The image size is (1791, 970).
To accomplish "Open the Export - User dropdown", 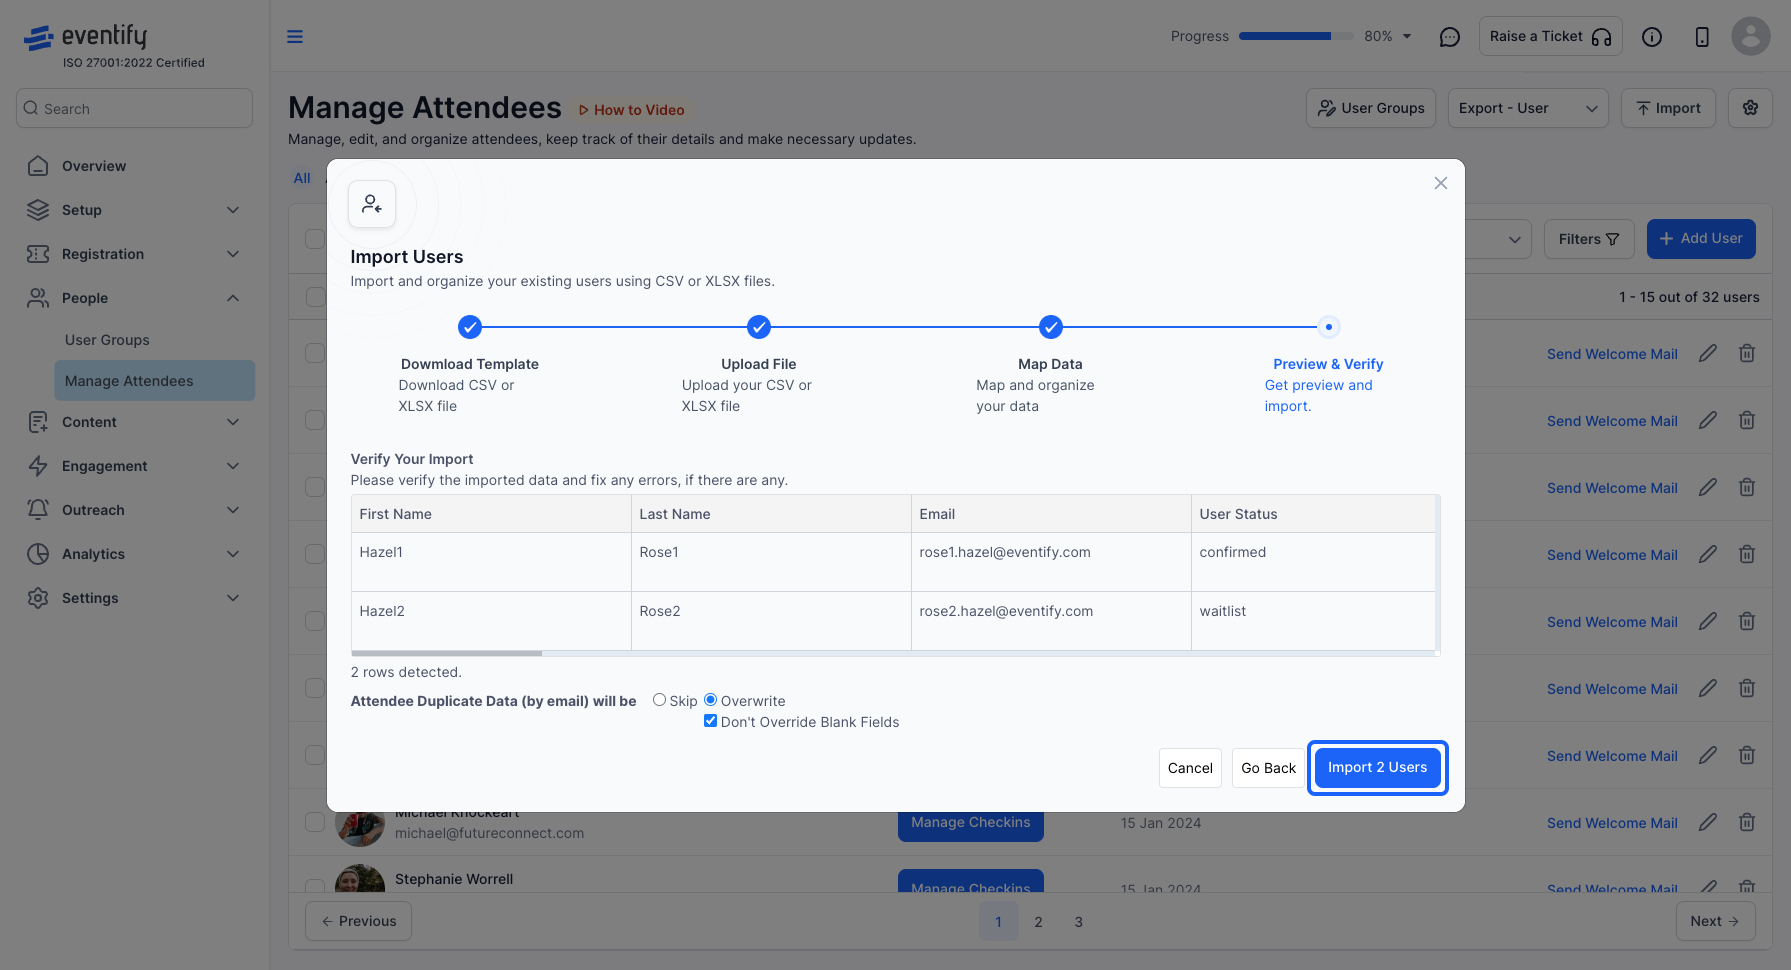I will (x=1528, y=108).
